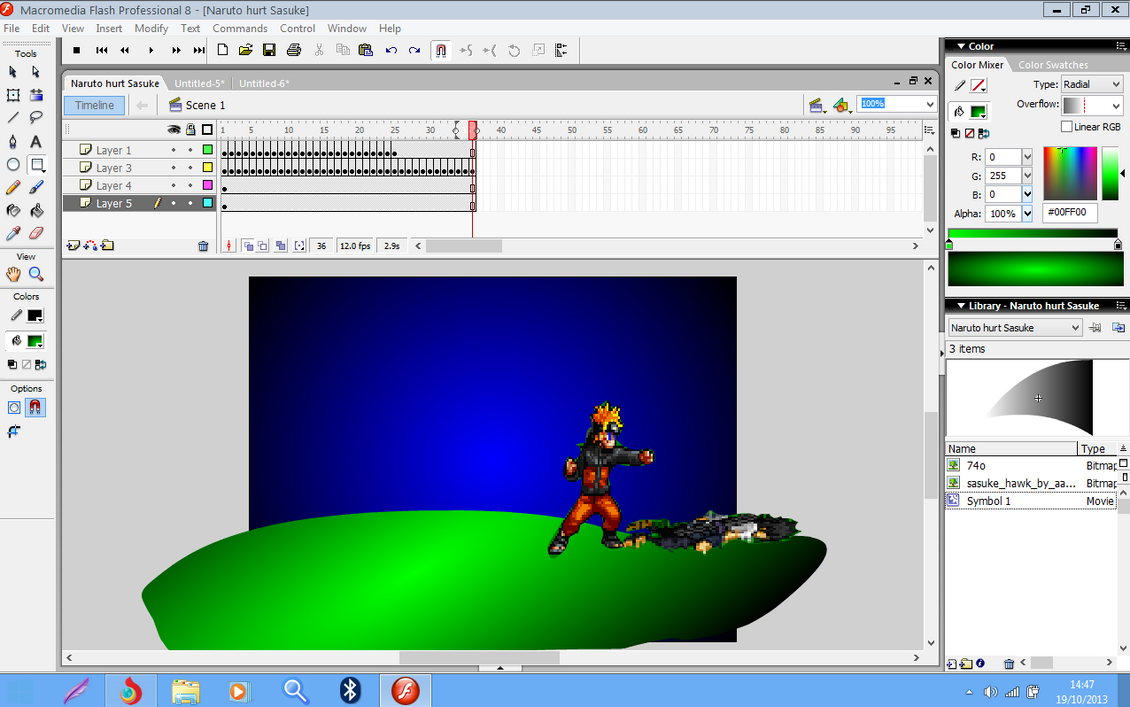The image size is (1130, 707).
Task: Delete layer using the trash icon
Action: point(203,246)
